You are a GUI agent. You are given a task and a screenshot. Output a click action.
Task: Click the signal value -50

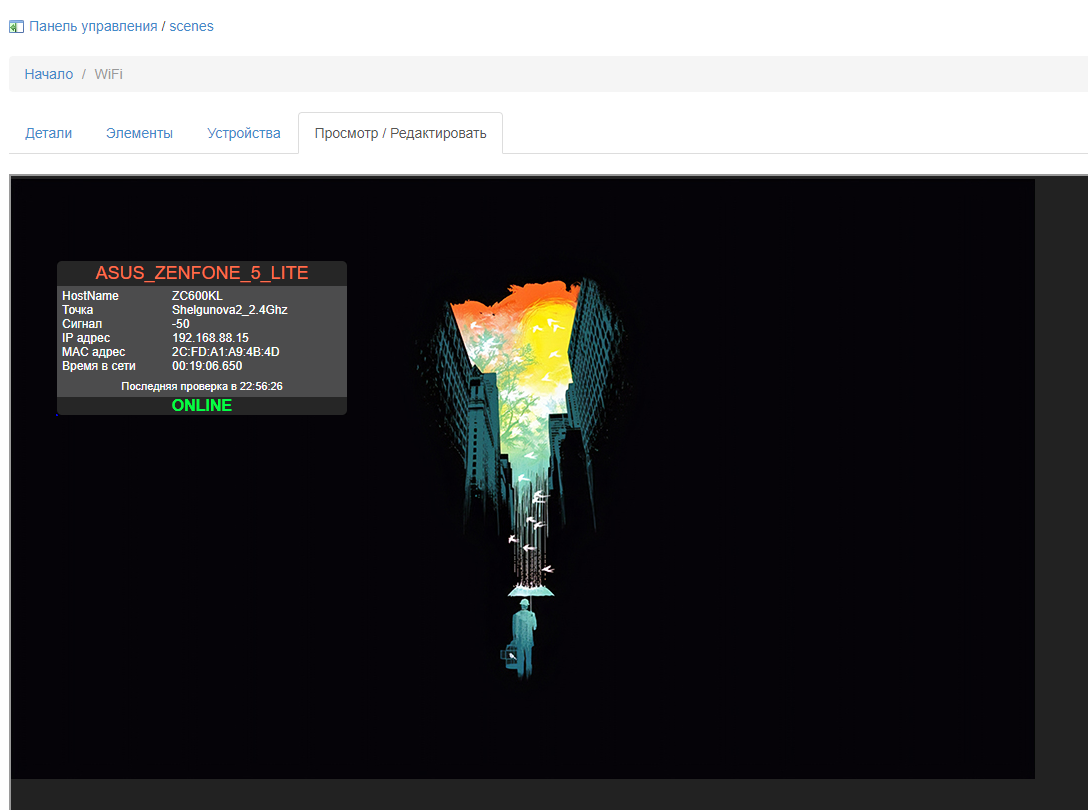coord(181,324)
